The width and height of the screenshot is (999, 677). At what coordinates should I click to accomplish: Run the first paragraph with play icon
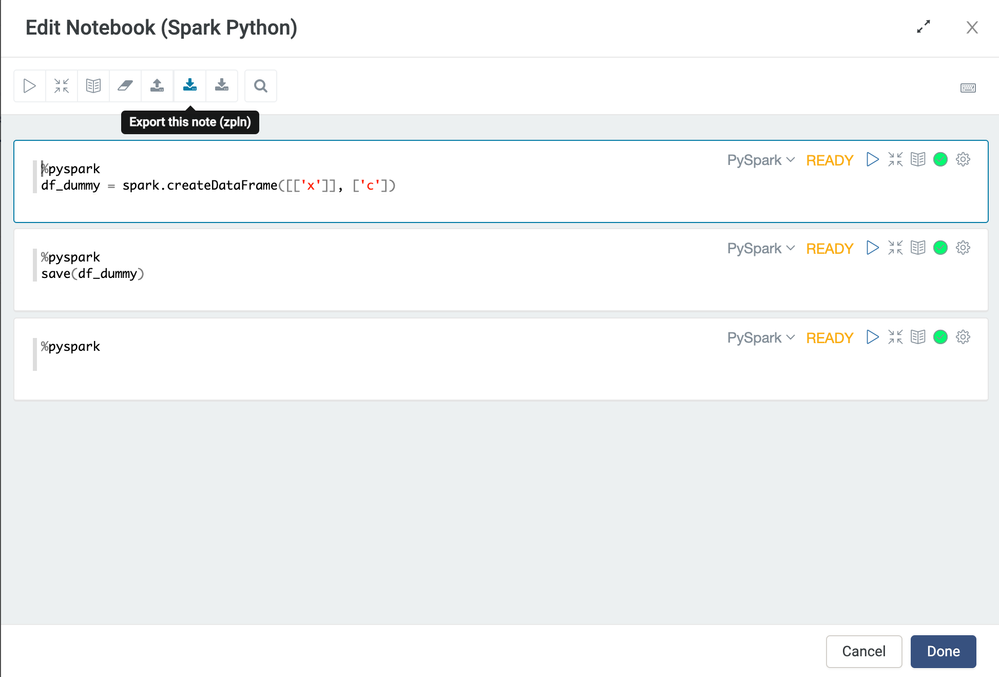click(872, 159)
